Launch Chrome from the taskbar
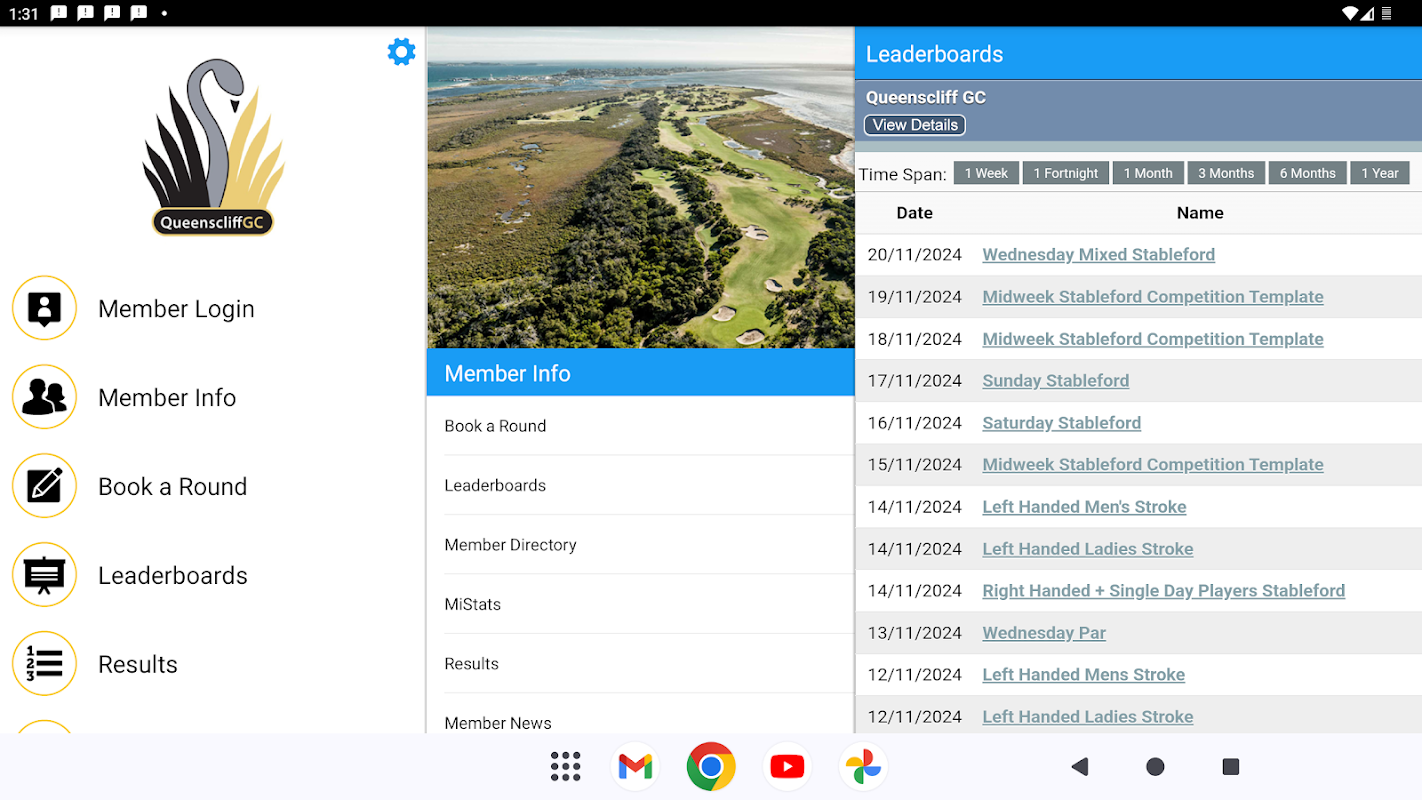 click(x=711, y=767)
